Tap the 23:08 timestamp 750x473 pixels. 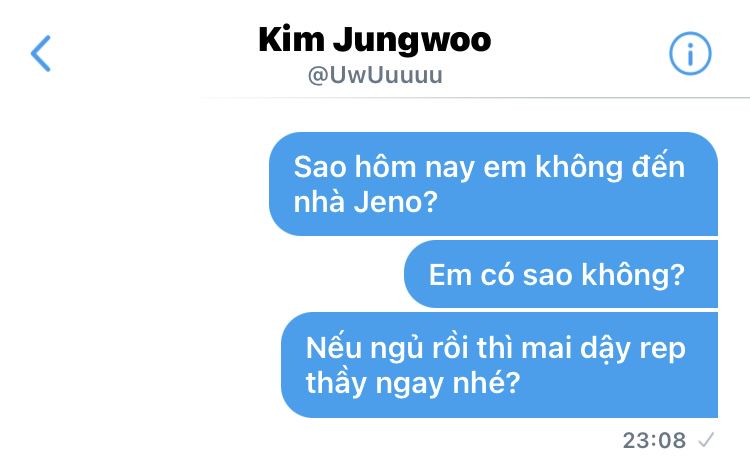click(x=654, y=440)
